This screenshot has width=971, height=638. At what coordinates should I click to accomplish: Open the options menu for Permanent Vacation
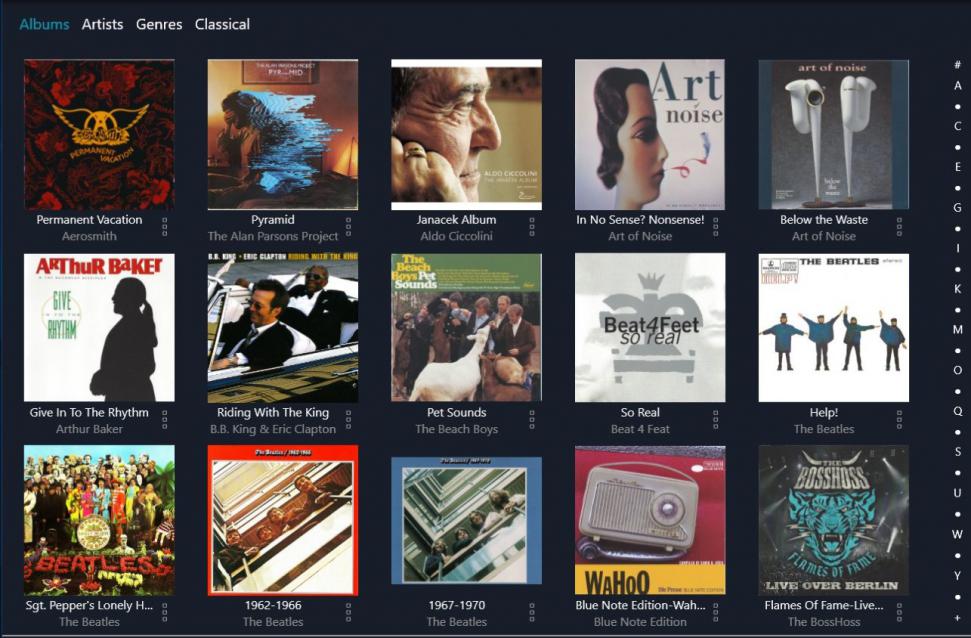(x=165, y=227)
